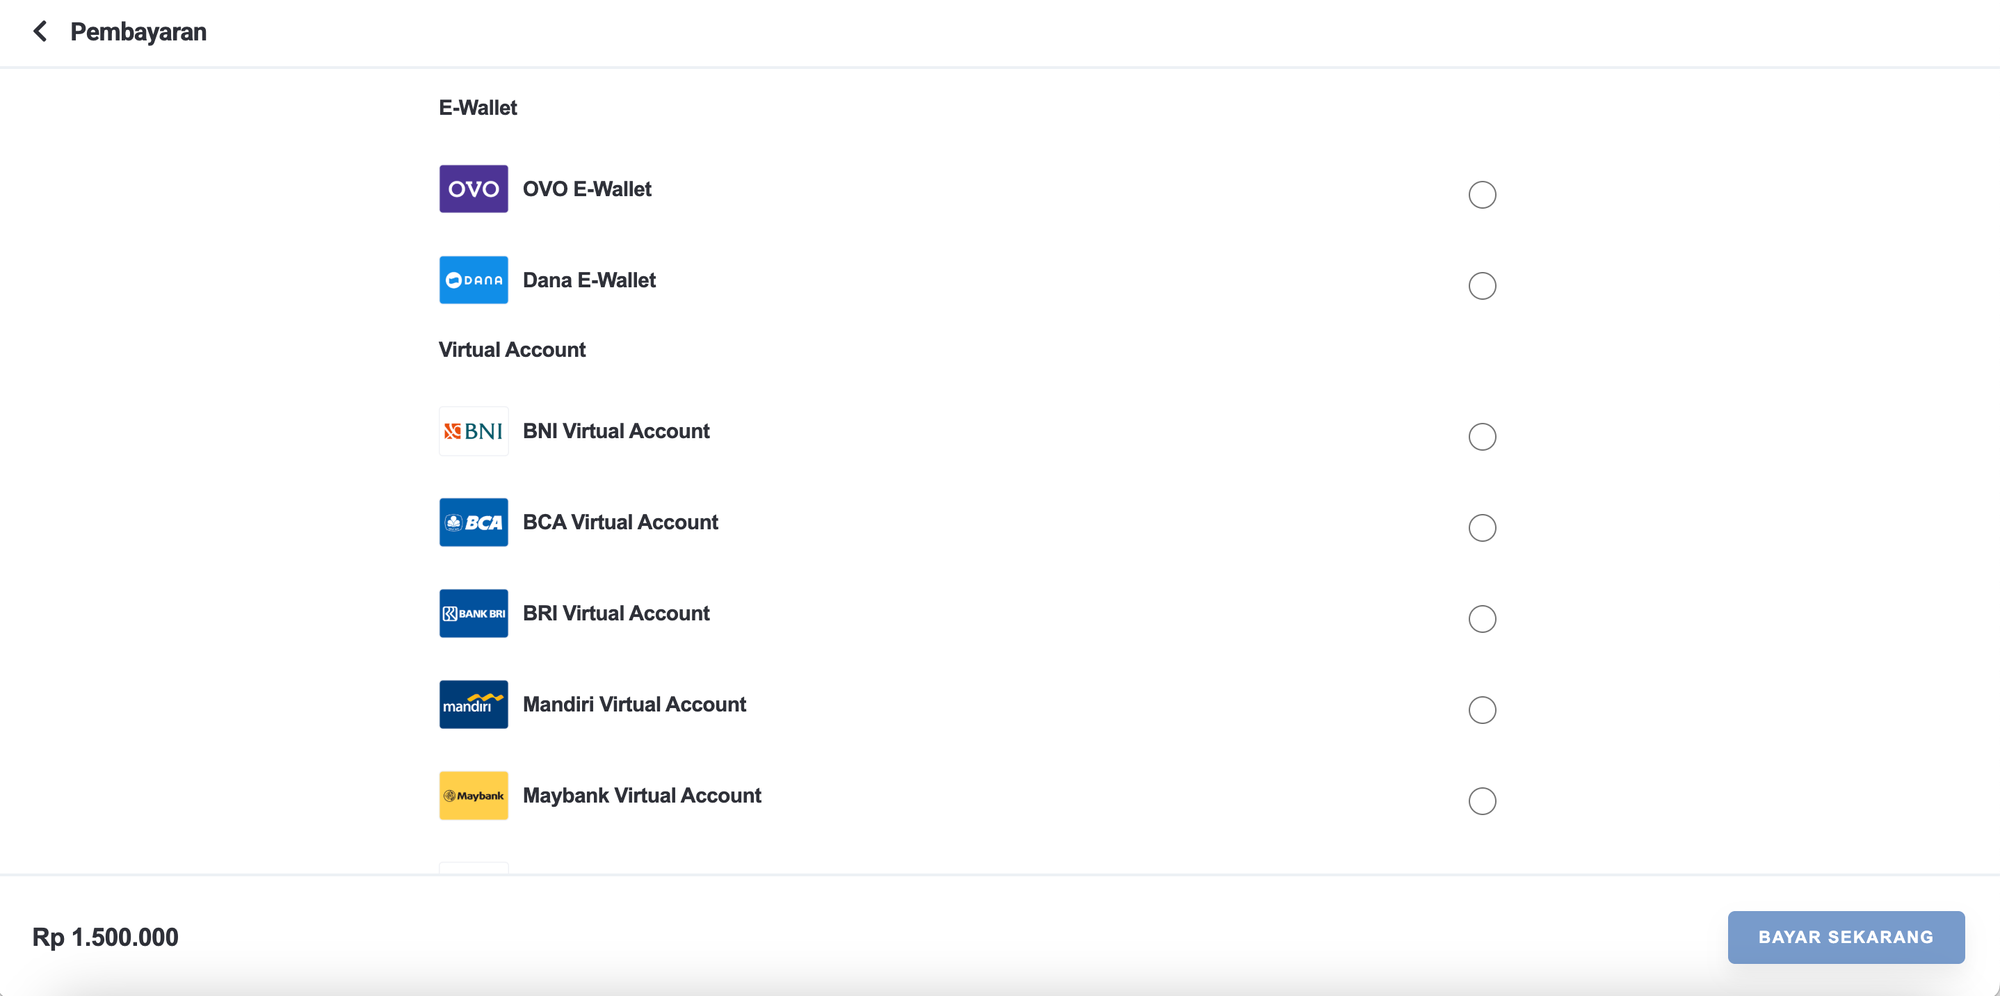Click the Dana blue logo icon
Screen dimensions: 2000x996
coord(473,280)
